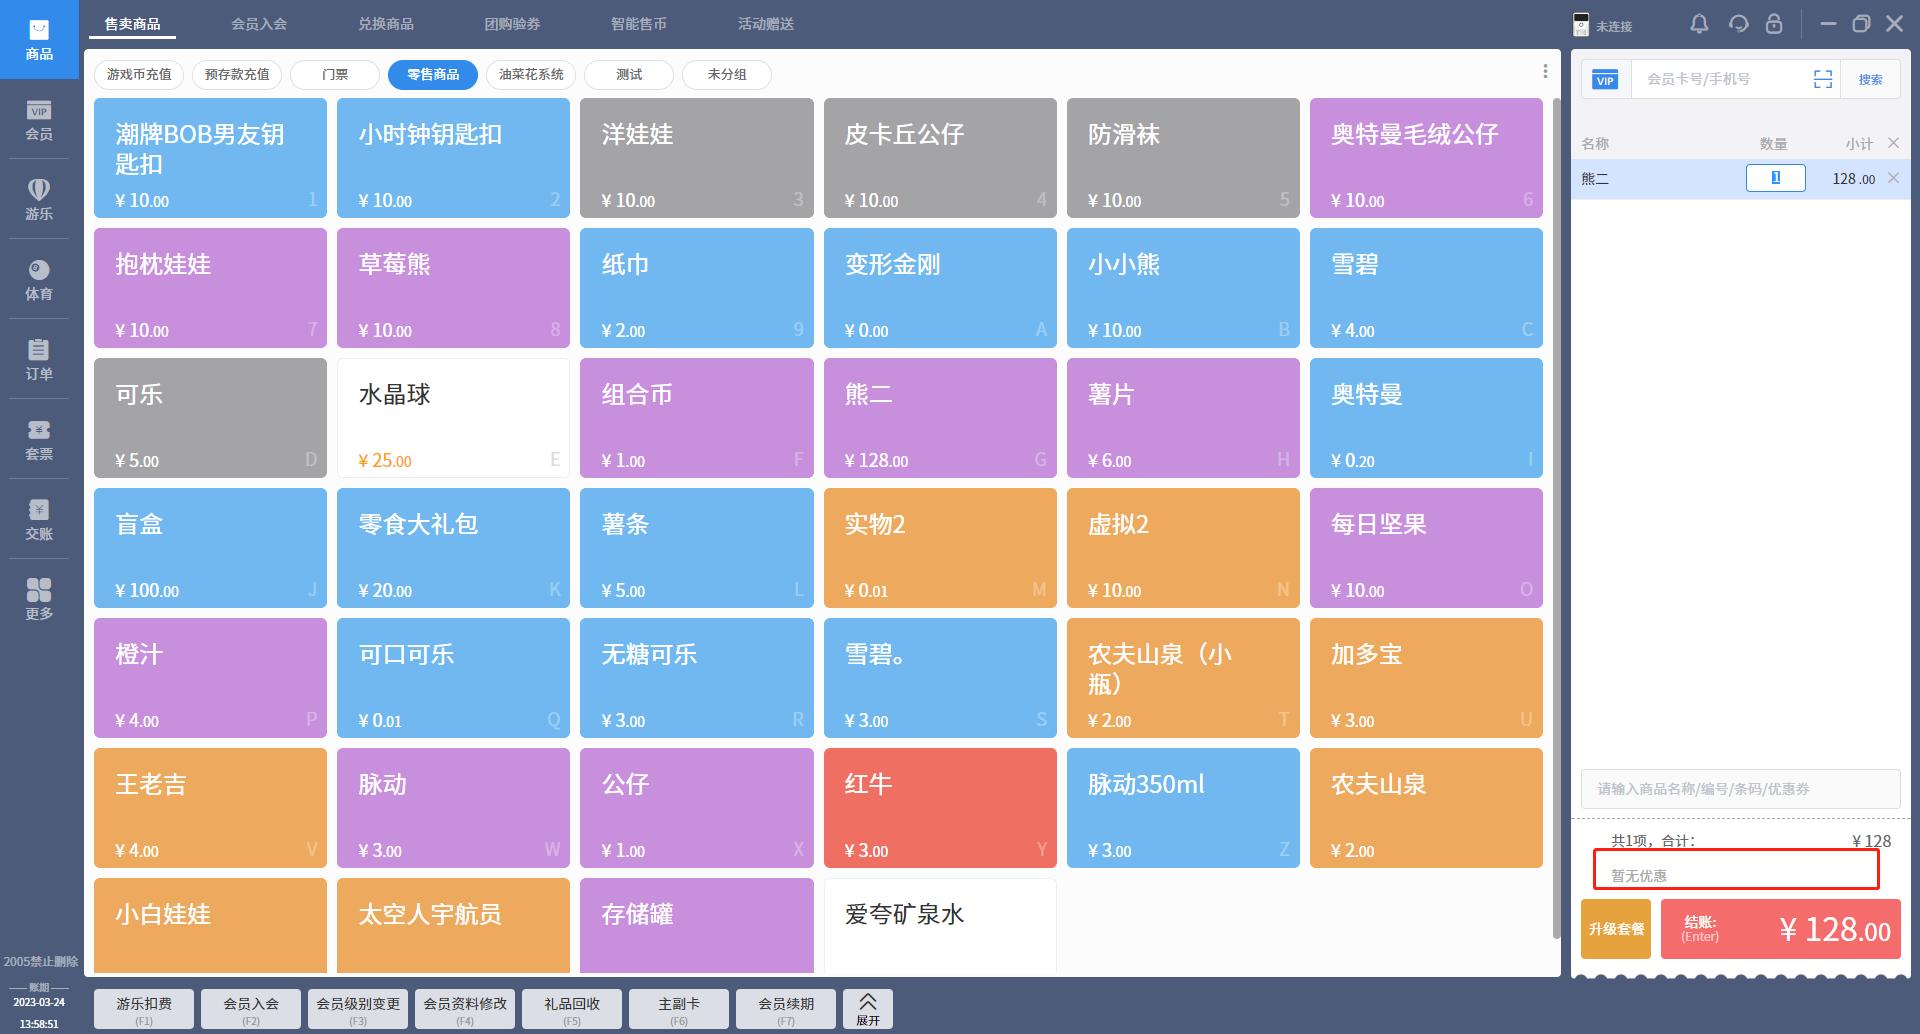Image resolution: width=1920 pixels, height=1034 pixels.
Task: Open the 游乐 sidebar section
Action: (39, 200)
